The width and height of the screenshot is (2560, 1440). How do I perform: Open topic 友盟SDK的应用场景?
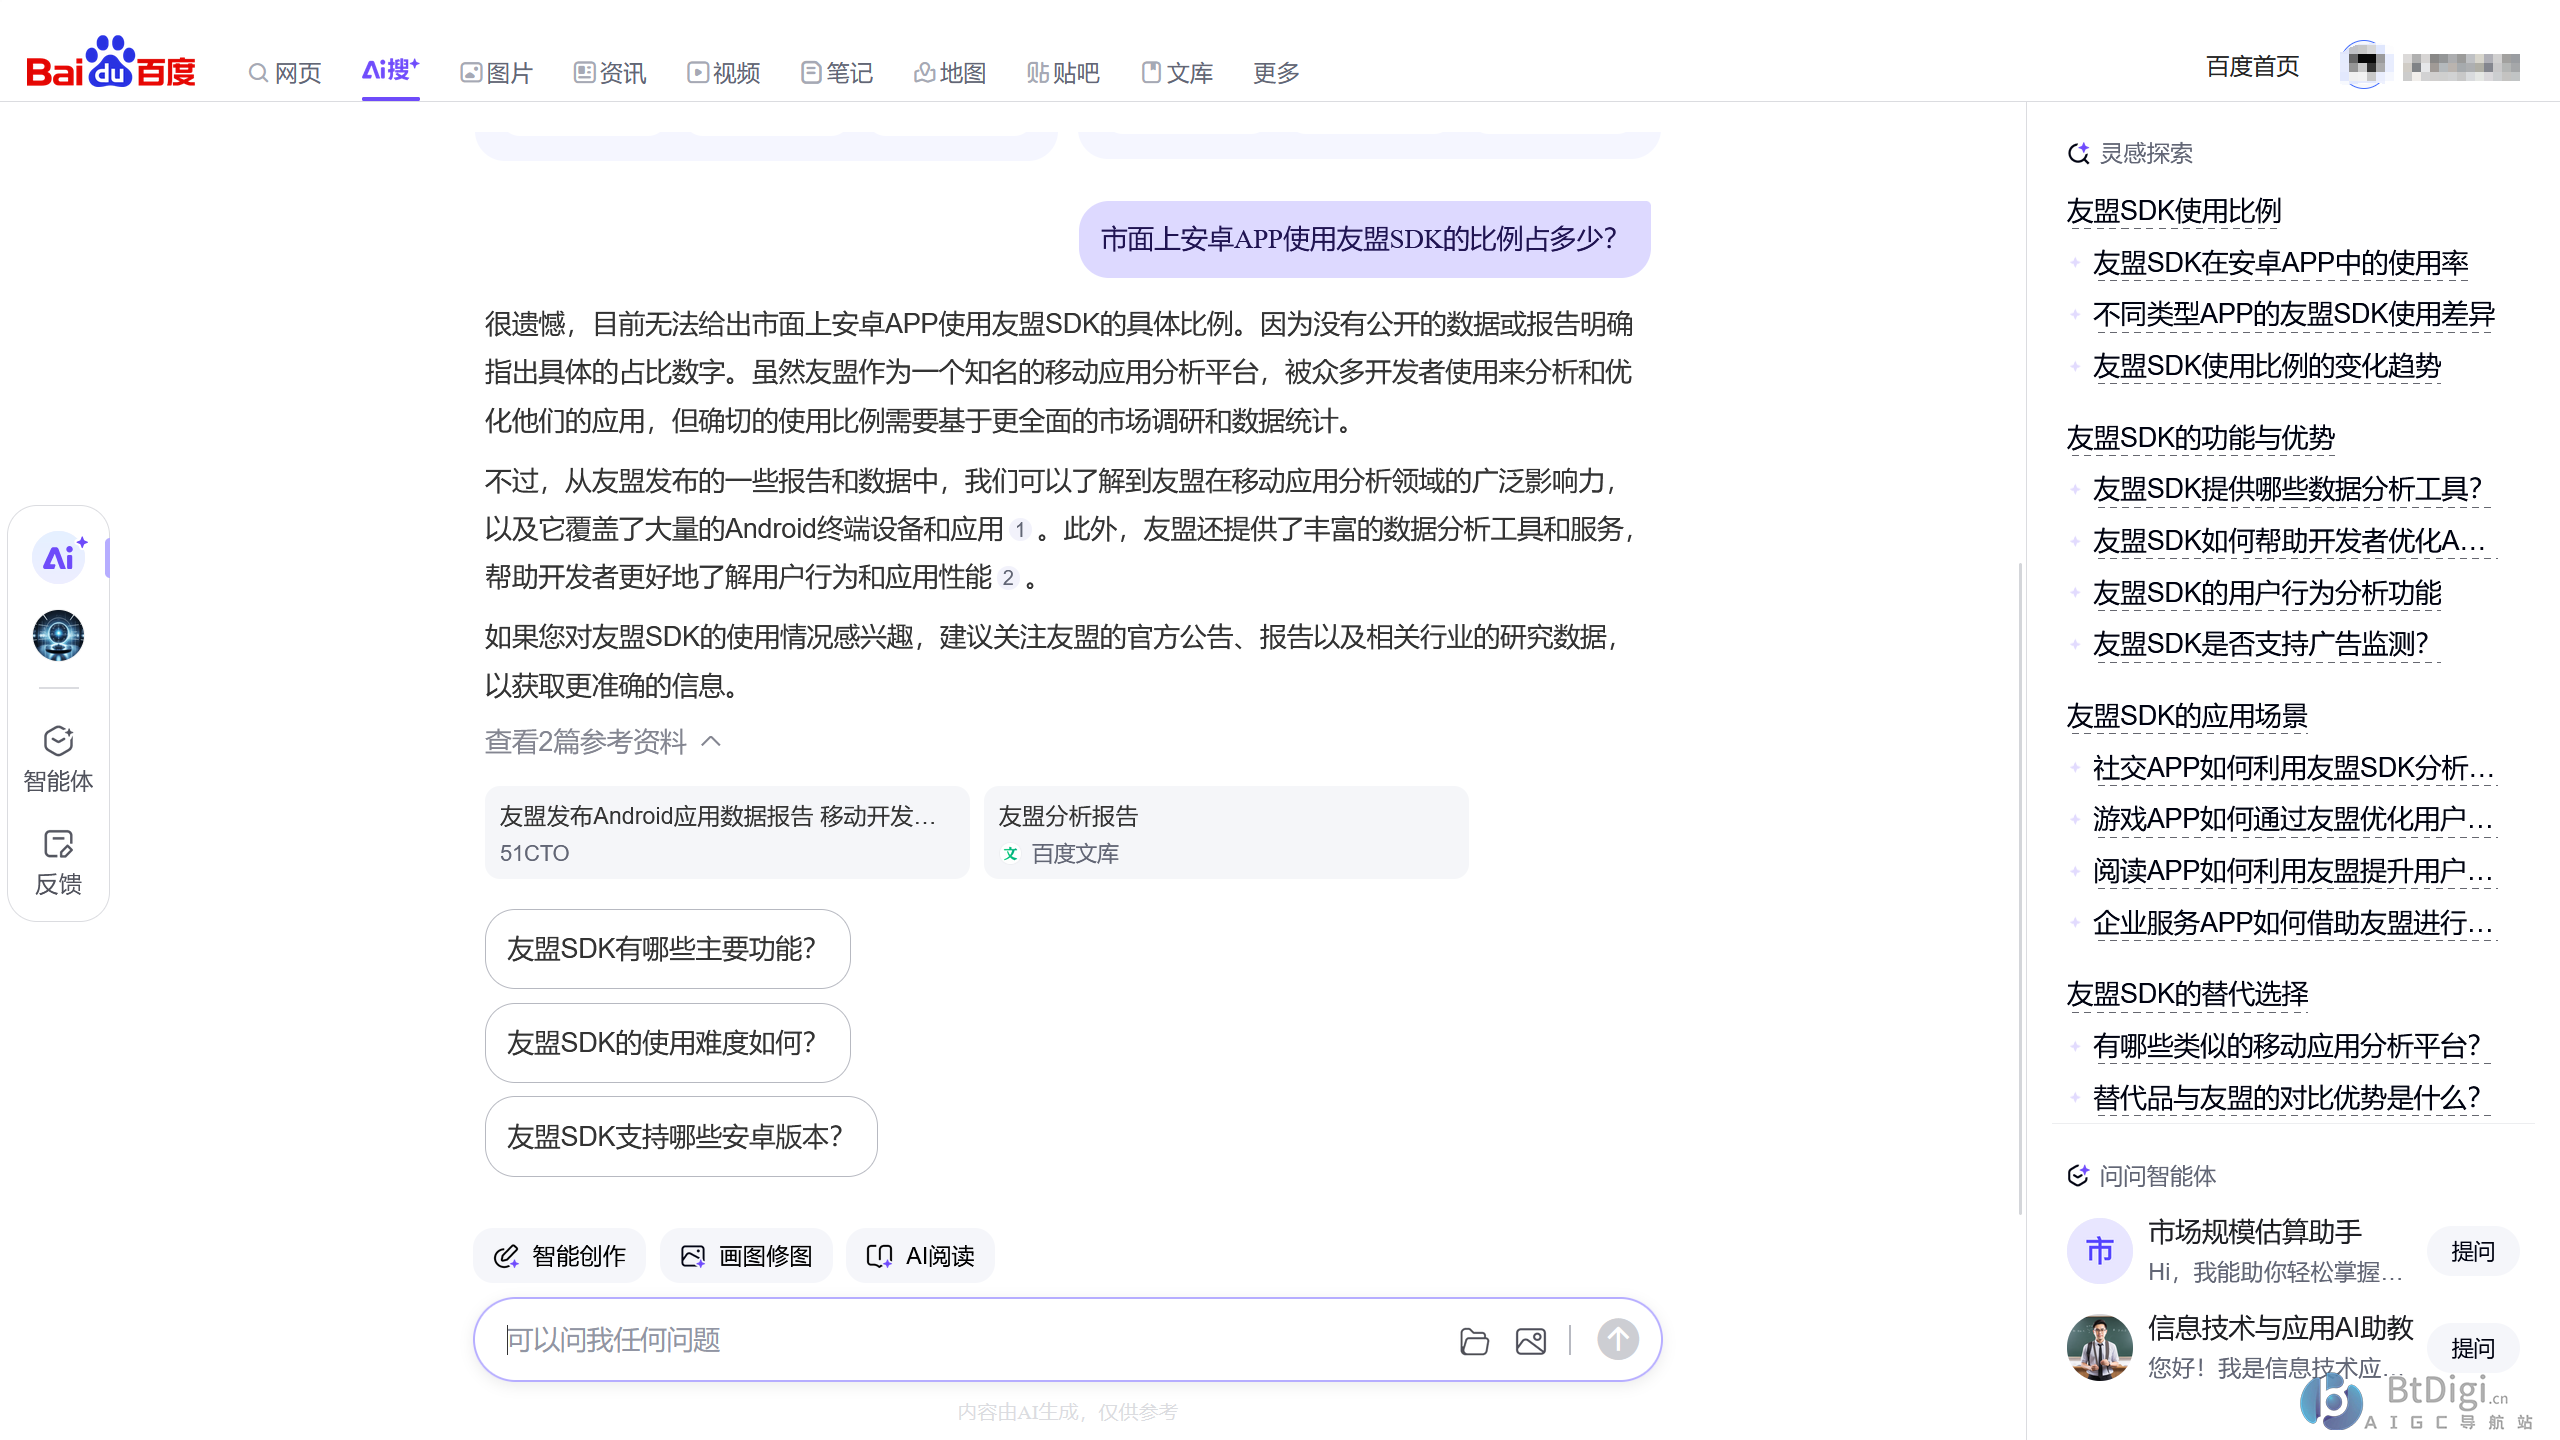click(x=2187, y=716)
